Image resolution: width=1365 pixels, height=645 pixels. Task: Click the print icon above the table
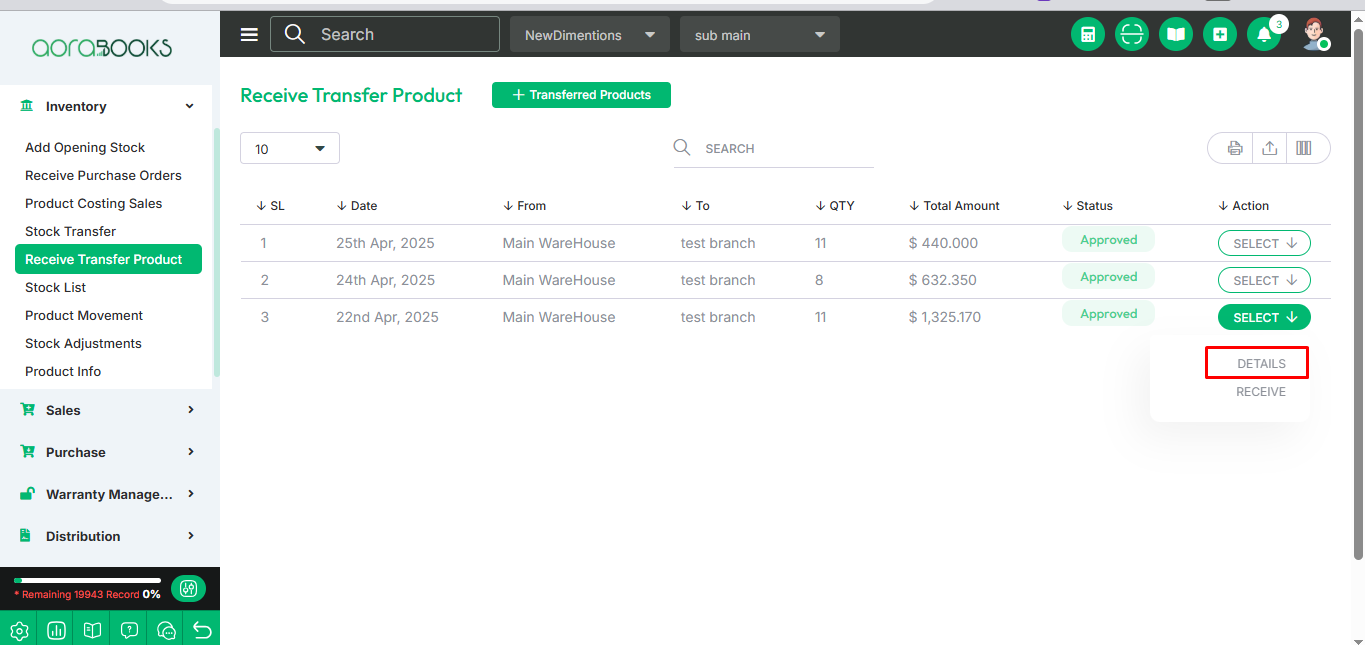coord(1235,148)
